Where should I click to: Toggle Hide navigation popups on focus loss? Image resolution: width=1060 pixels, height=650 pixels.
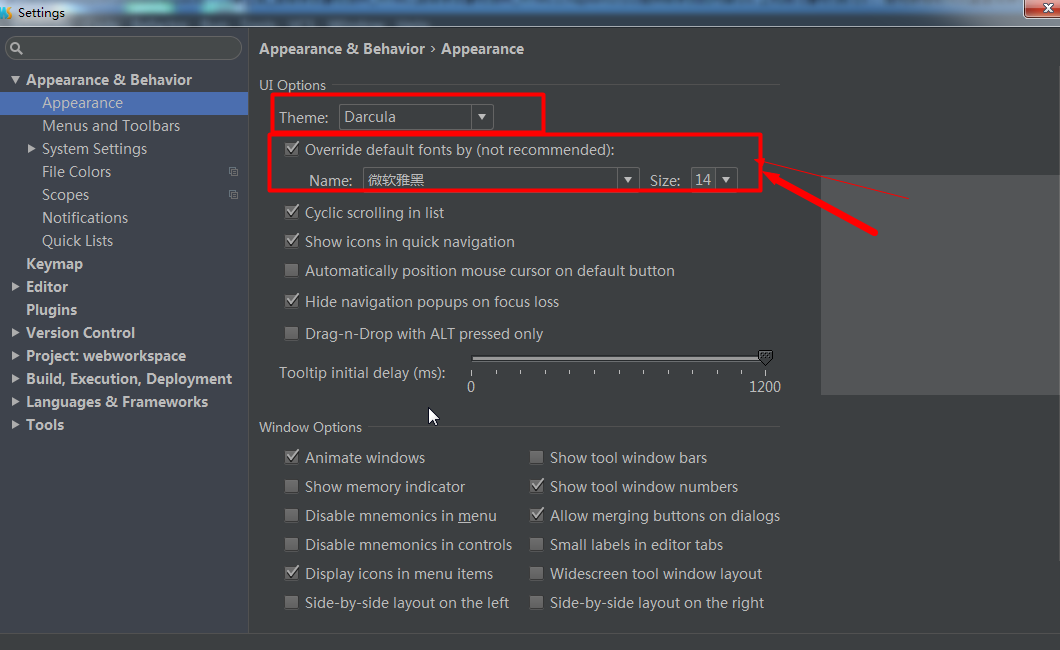[x=291, y=301]
